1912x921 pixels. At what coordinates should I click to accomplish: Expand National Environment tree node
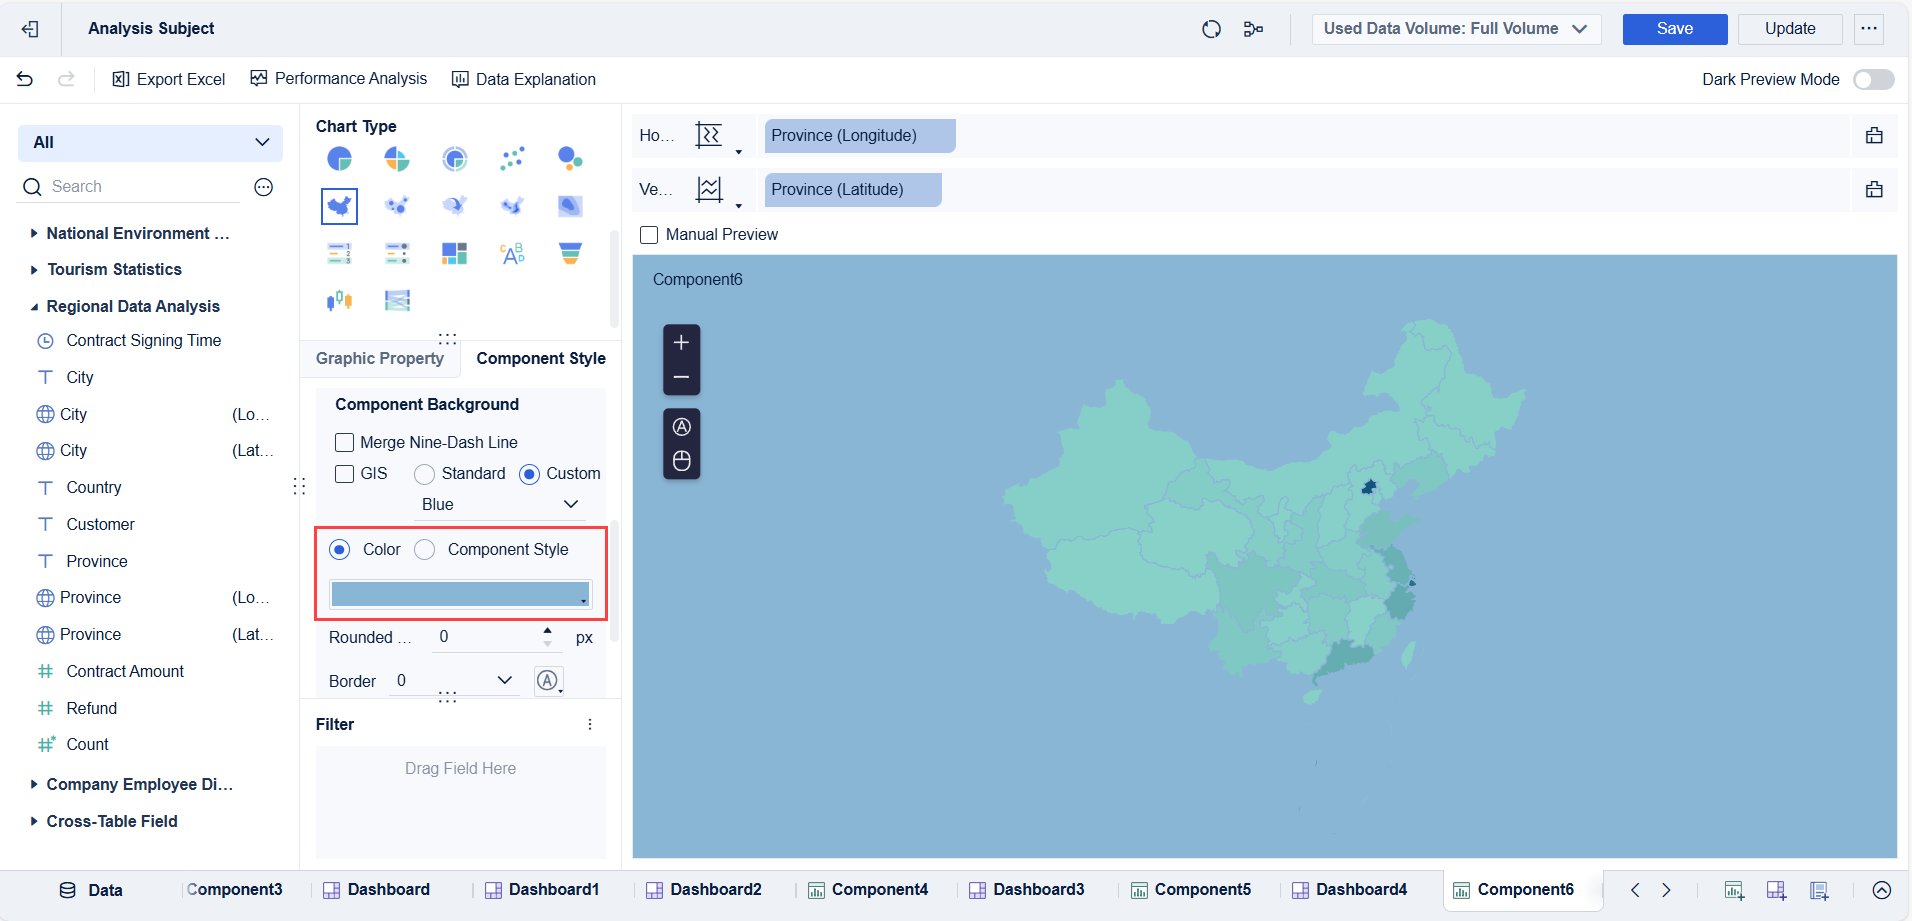pyautogui.click(x=34, y=233)
